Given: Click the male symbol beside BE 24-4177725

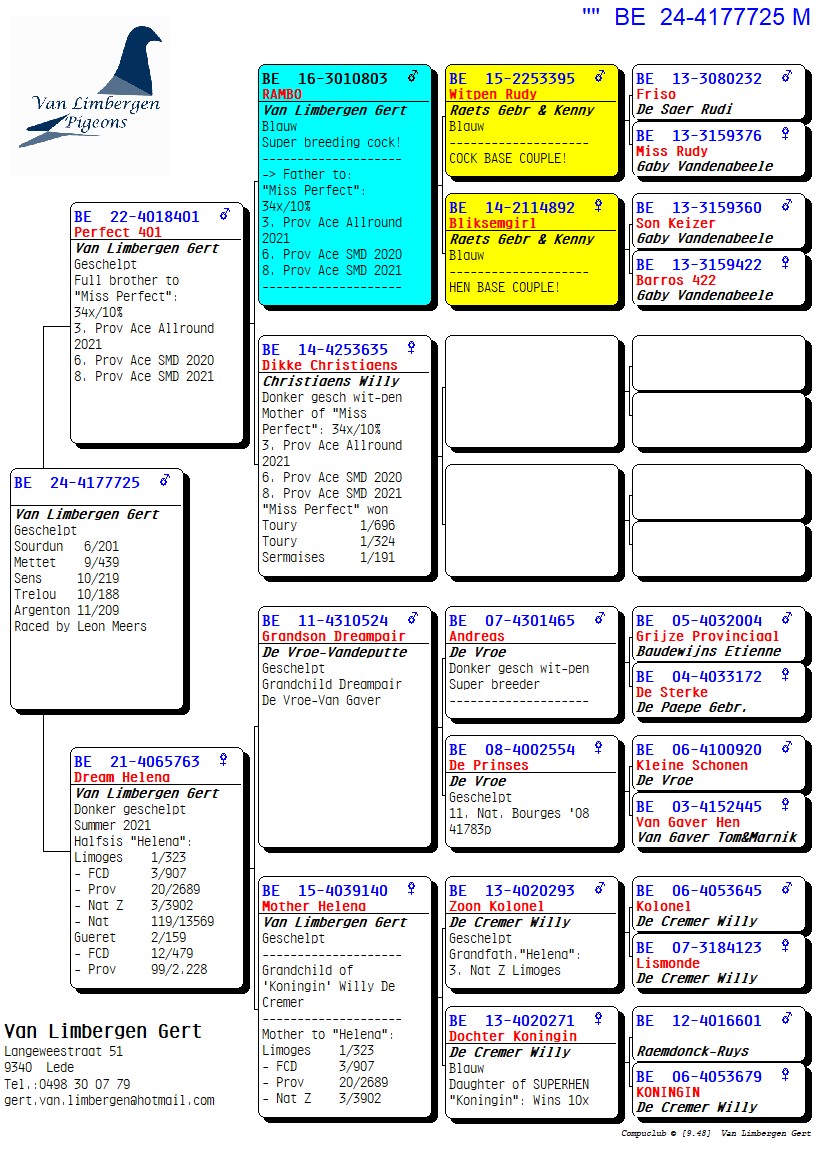Looking at the screenshot, I should [165, 481].
